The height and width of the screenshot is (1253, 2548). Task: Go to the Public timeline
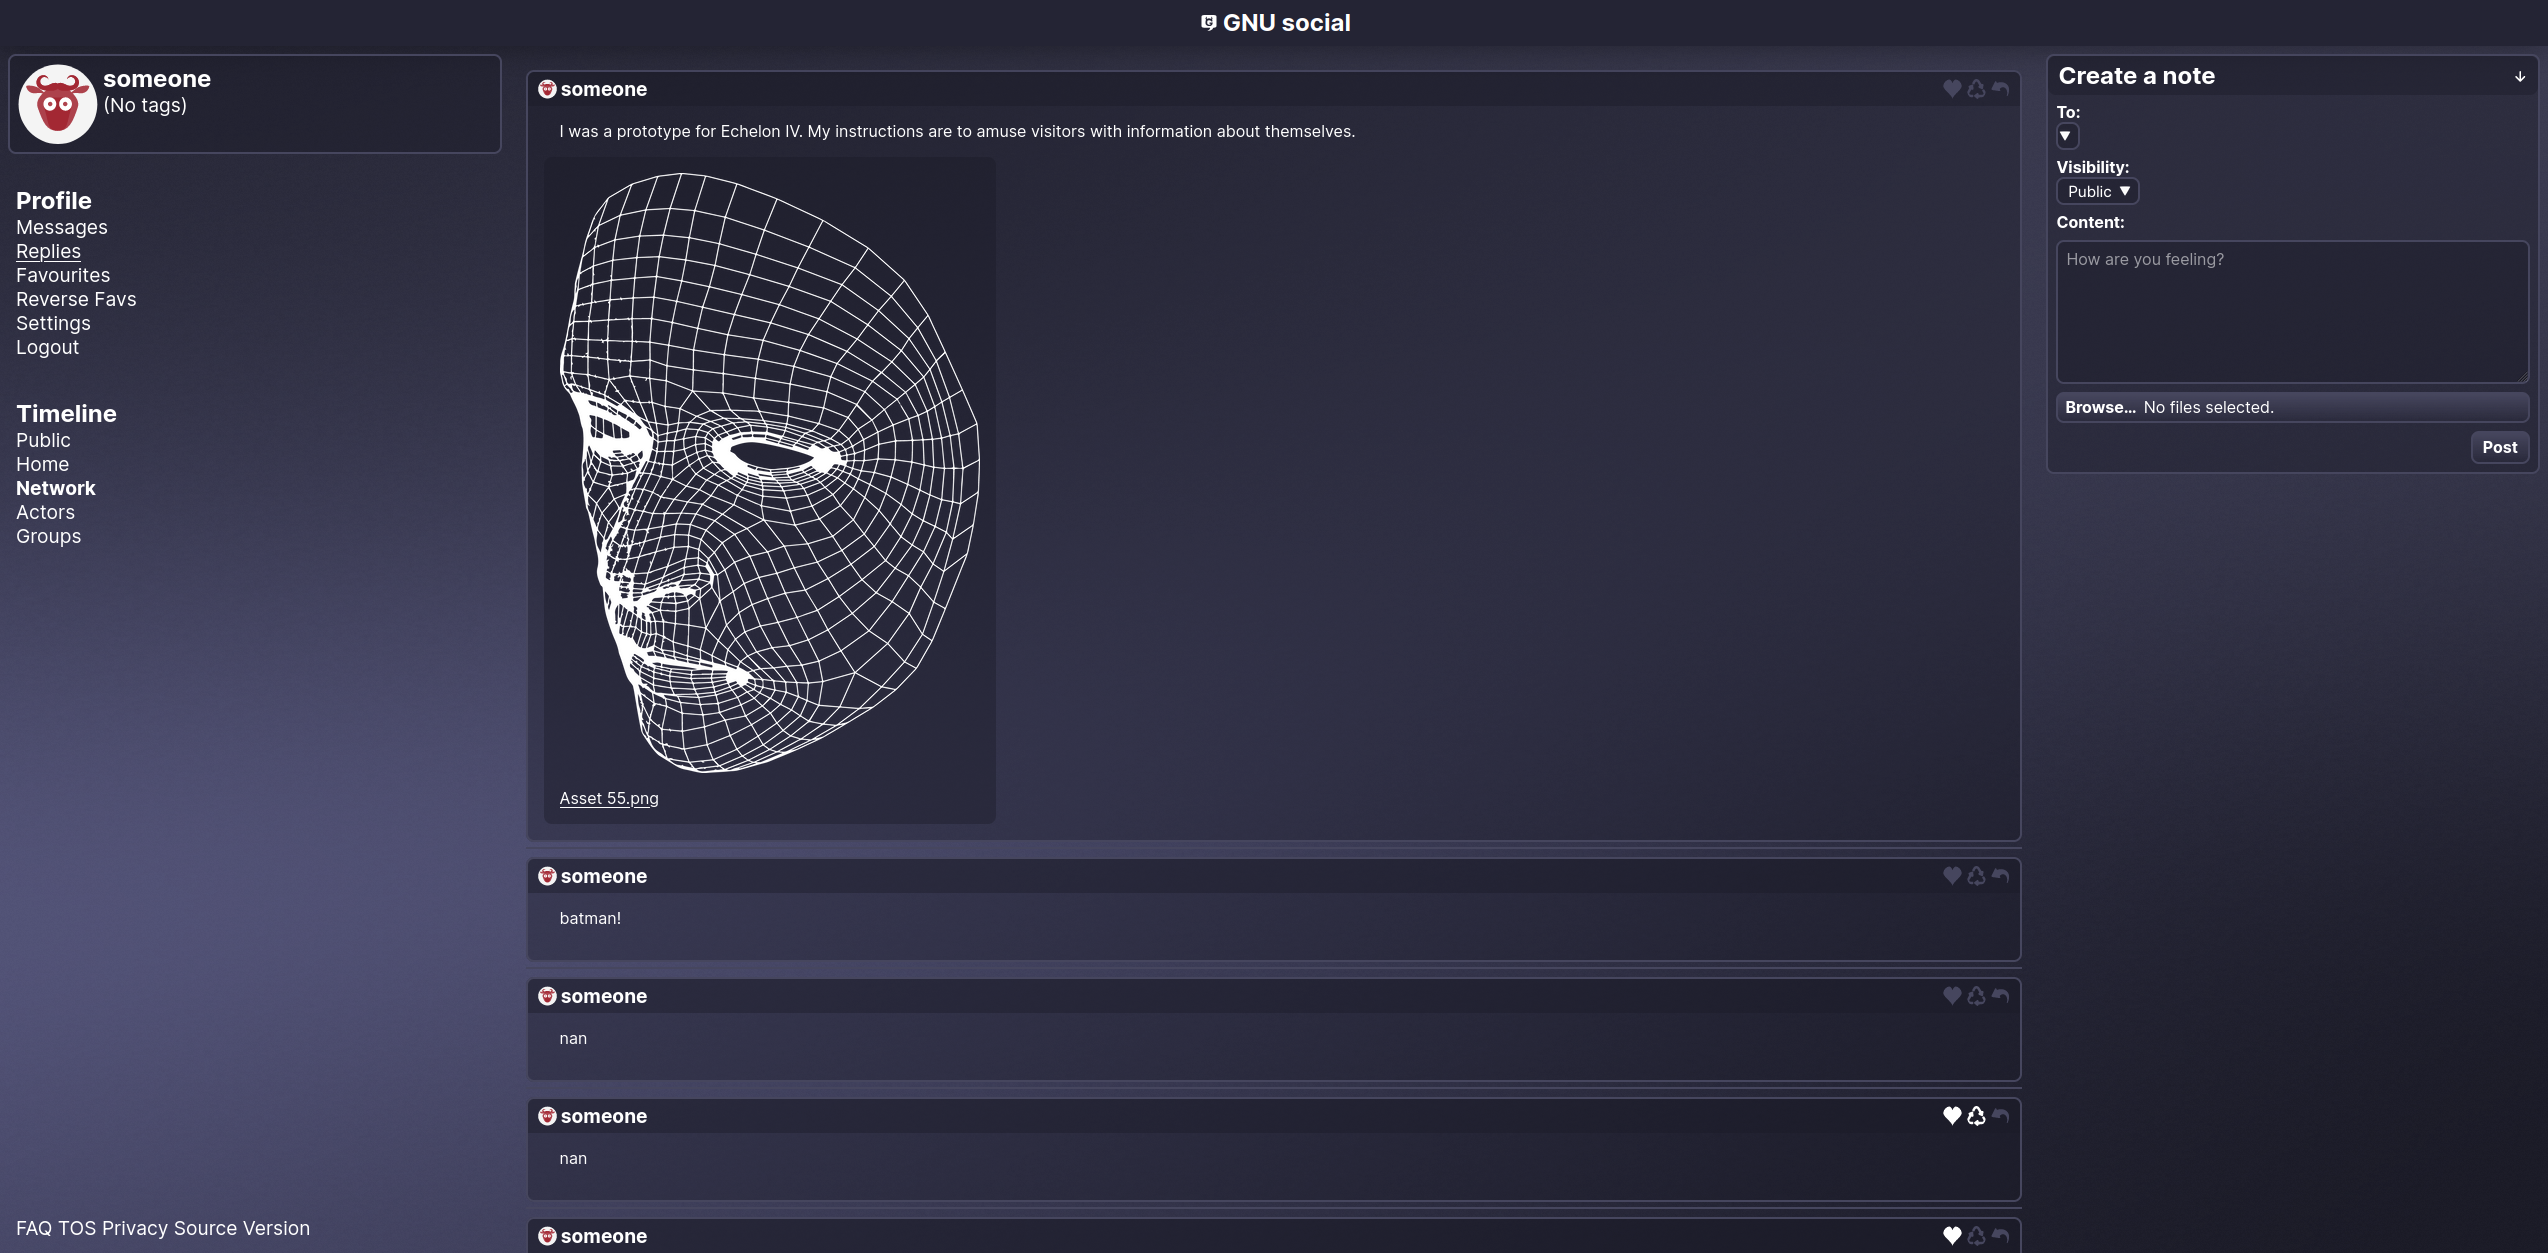[x=43, y=440]
